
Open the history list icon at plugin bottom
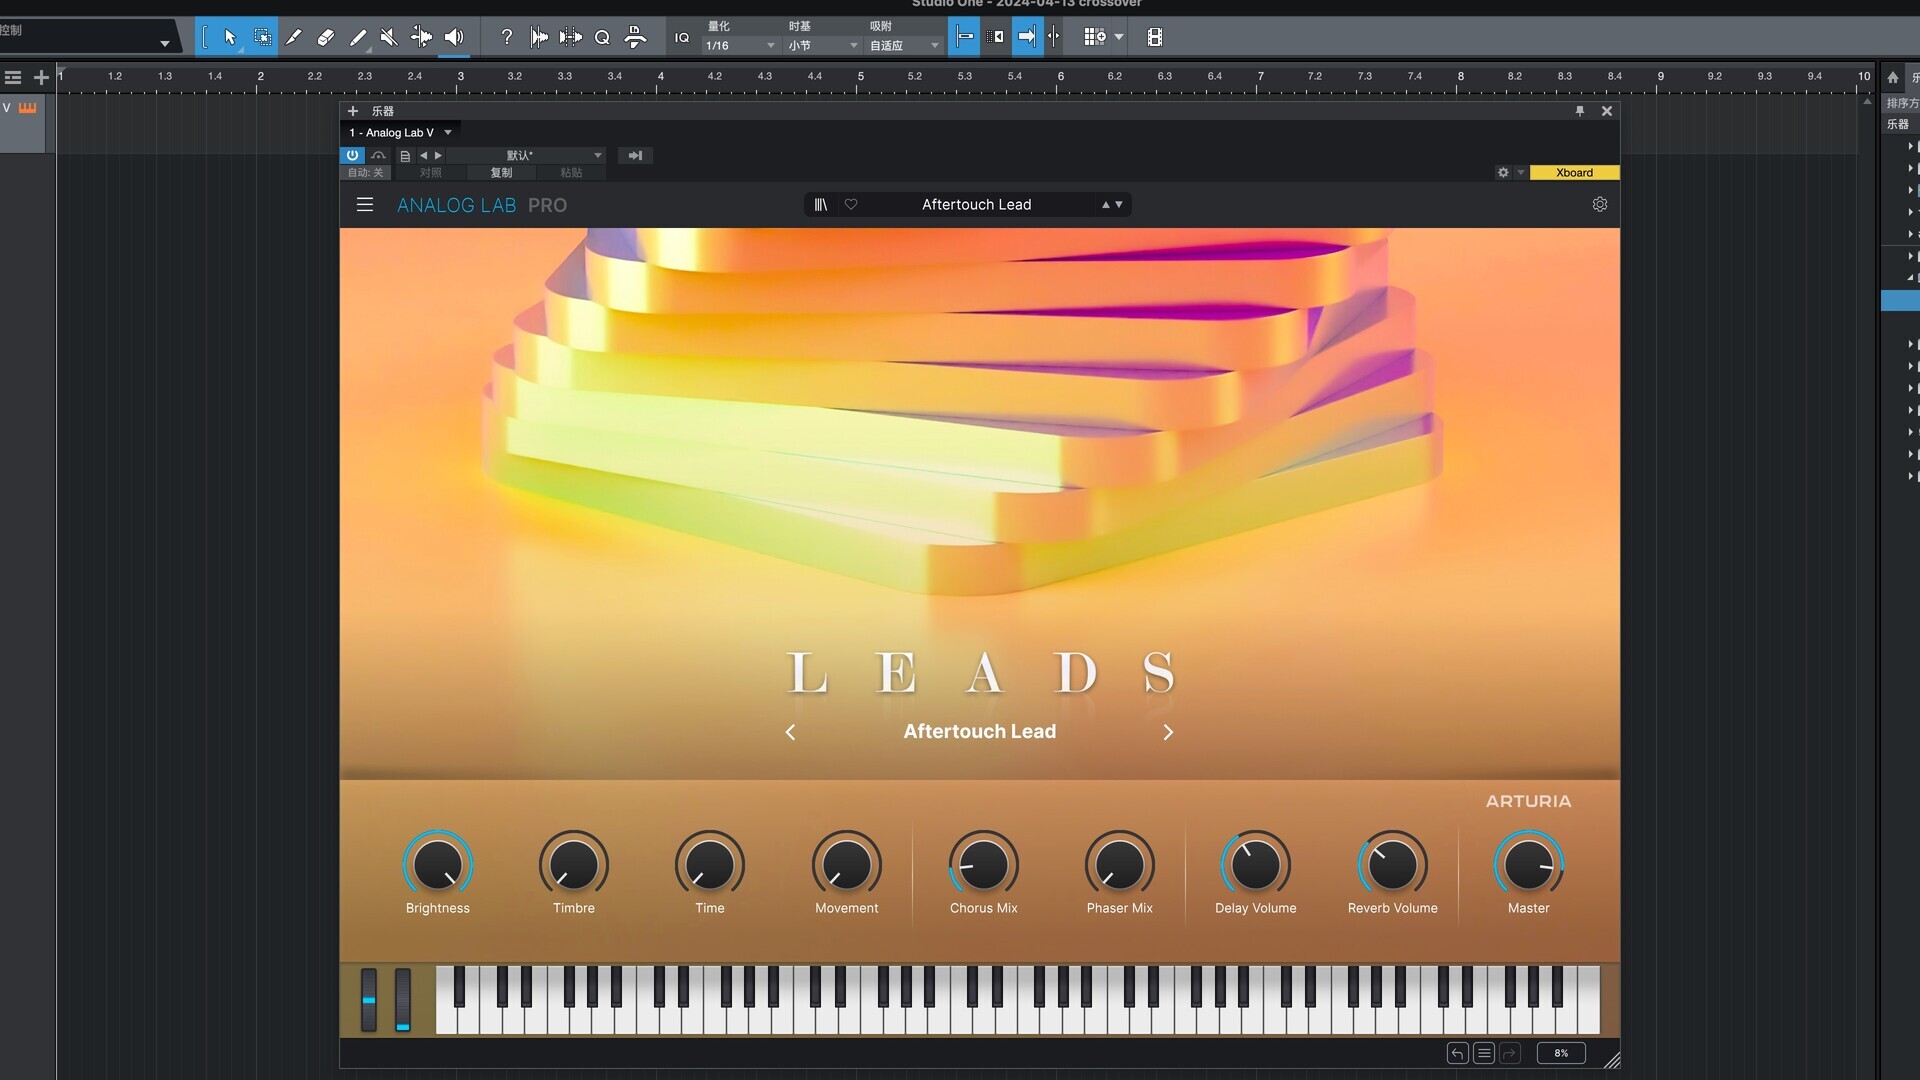(x=1484, y=1053)
